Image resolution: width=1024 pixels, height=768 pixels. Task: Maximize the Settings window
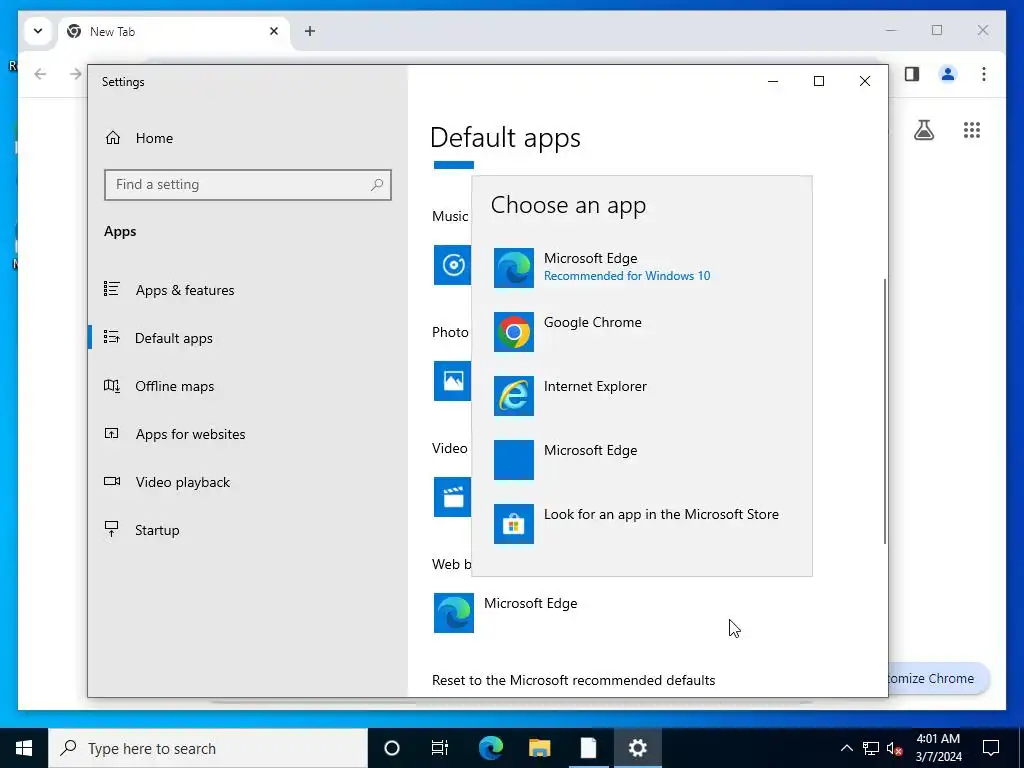[819, 81]
